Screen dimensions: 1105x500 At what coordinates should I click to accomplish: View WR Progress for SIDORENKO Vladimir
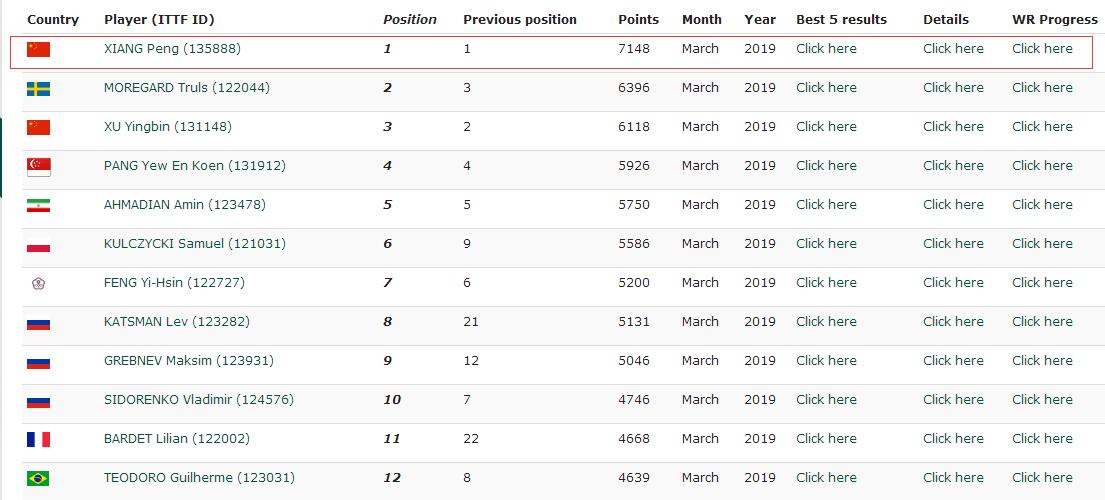[x=1042, y=400]
